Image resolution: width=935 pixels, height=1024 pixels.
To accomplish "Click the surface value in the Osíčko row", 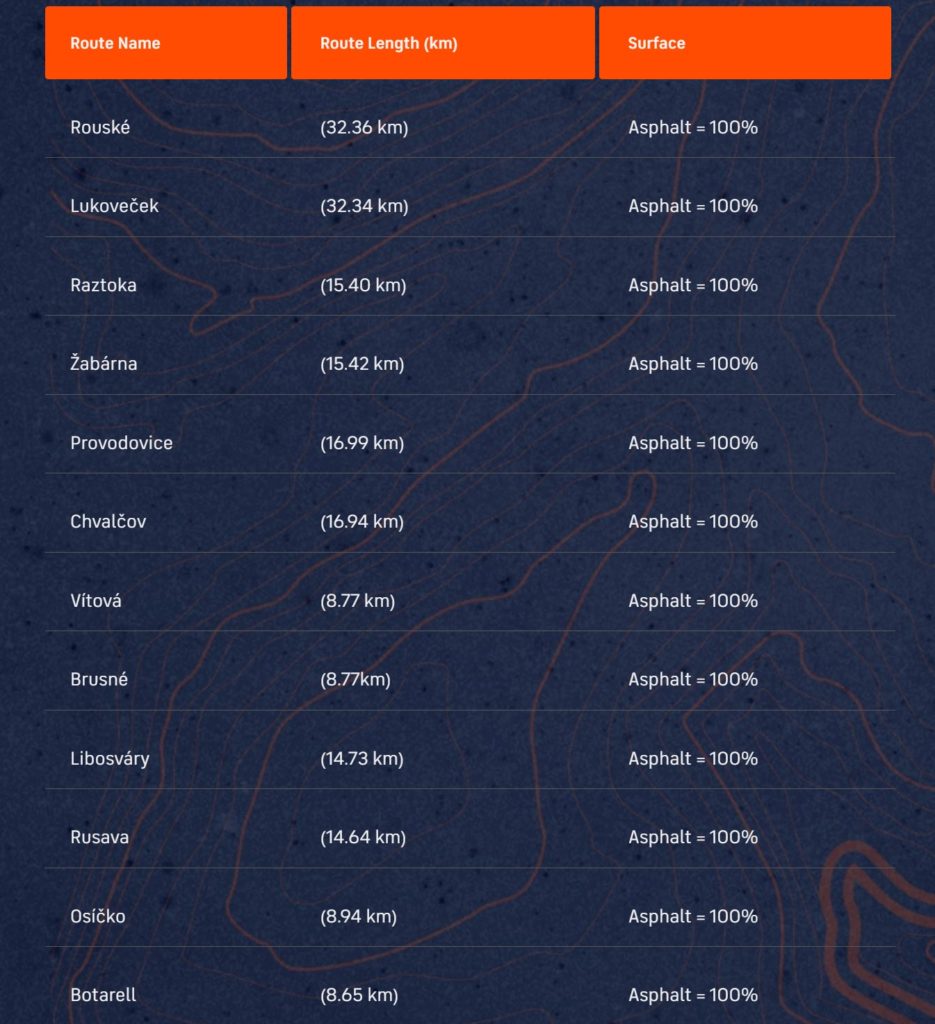I will click(x=693, y=916).
